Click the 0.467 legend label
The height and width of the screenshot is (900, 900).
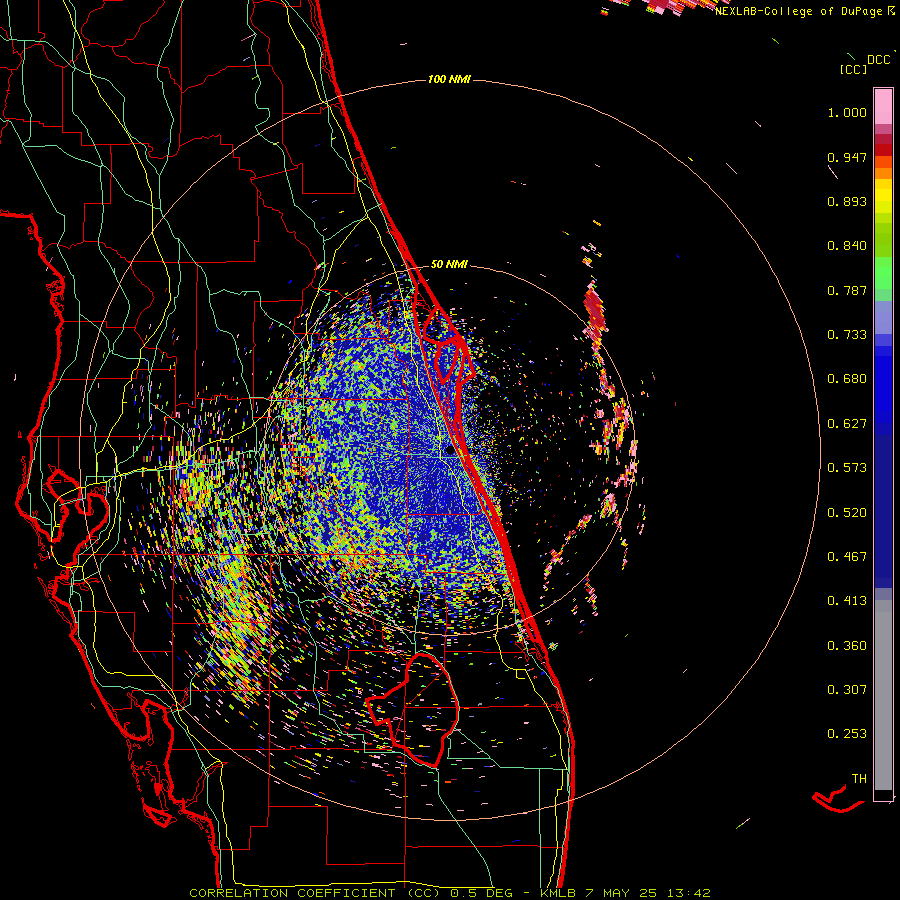[847, 557]
